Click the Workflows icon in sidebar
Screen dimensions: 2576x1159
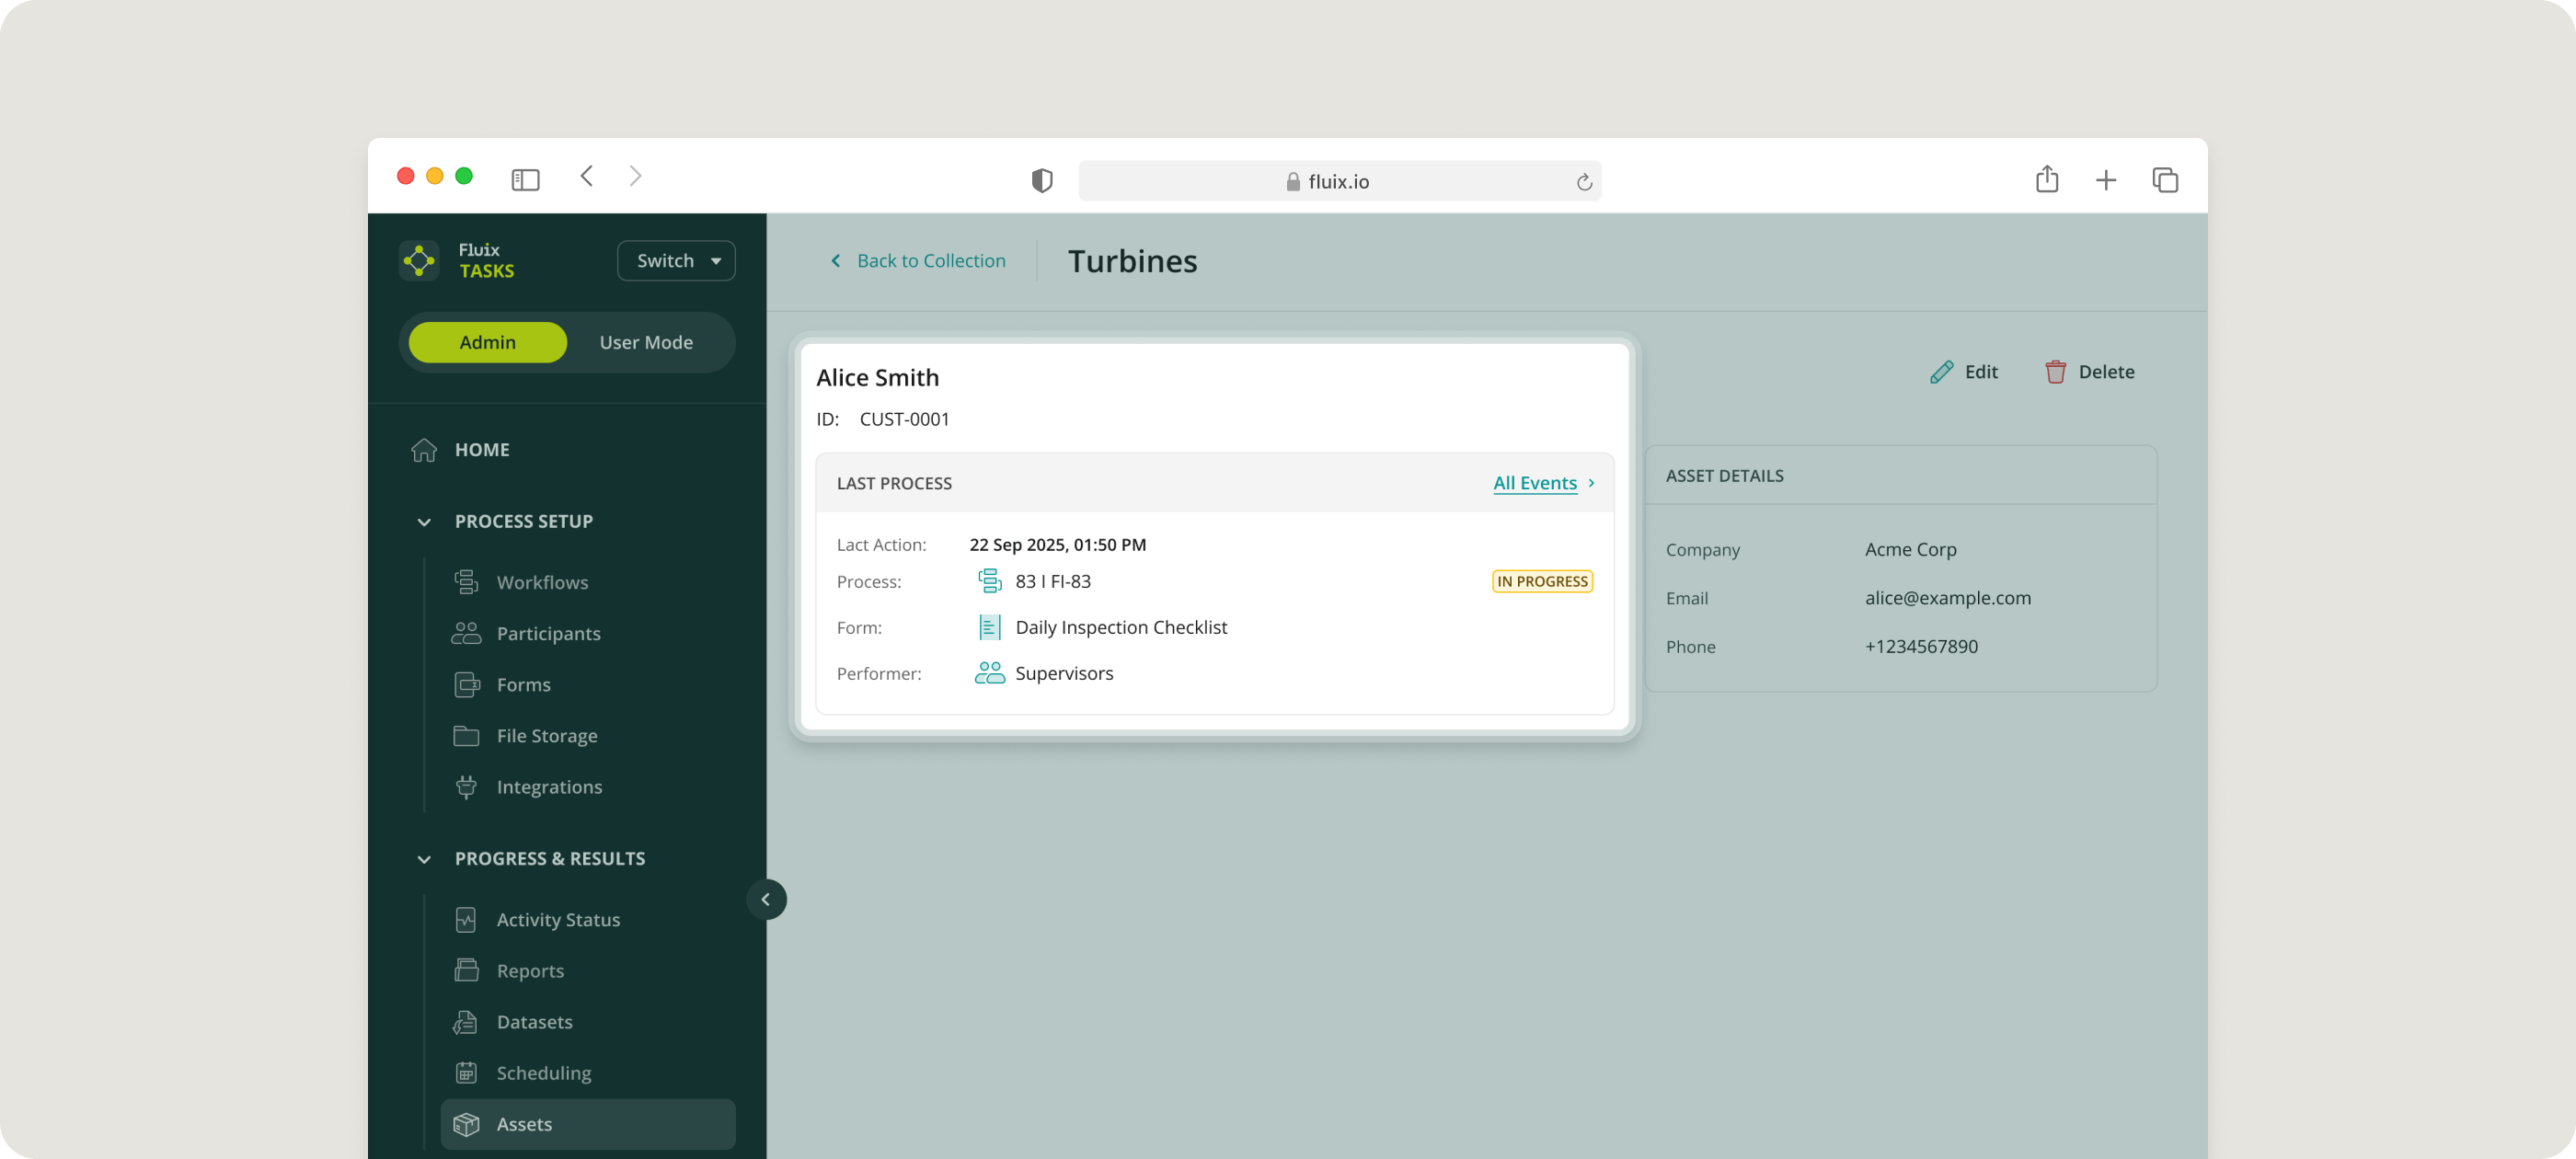(466, 582)
